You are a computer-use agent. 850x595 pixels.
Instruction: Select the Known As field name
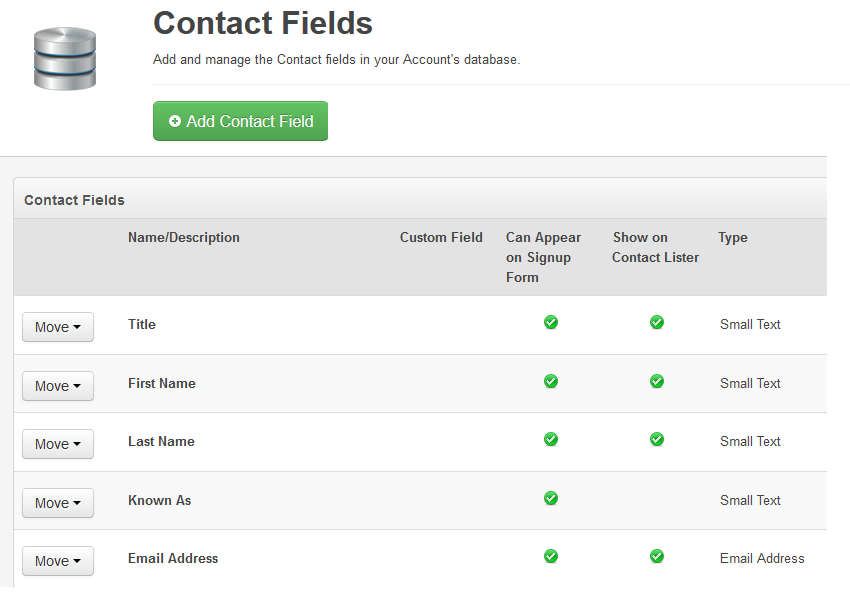pyautogui.click(x=159, y=500)
